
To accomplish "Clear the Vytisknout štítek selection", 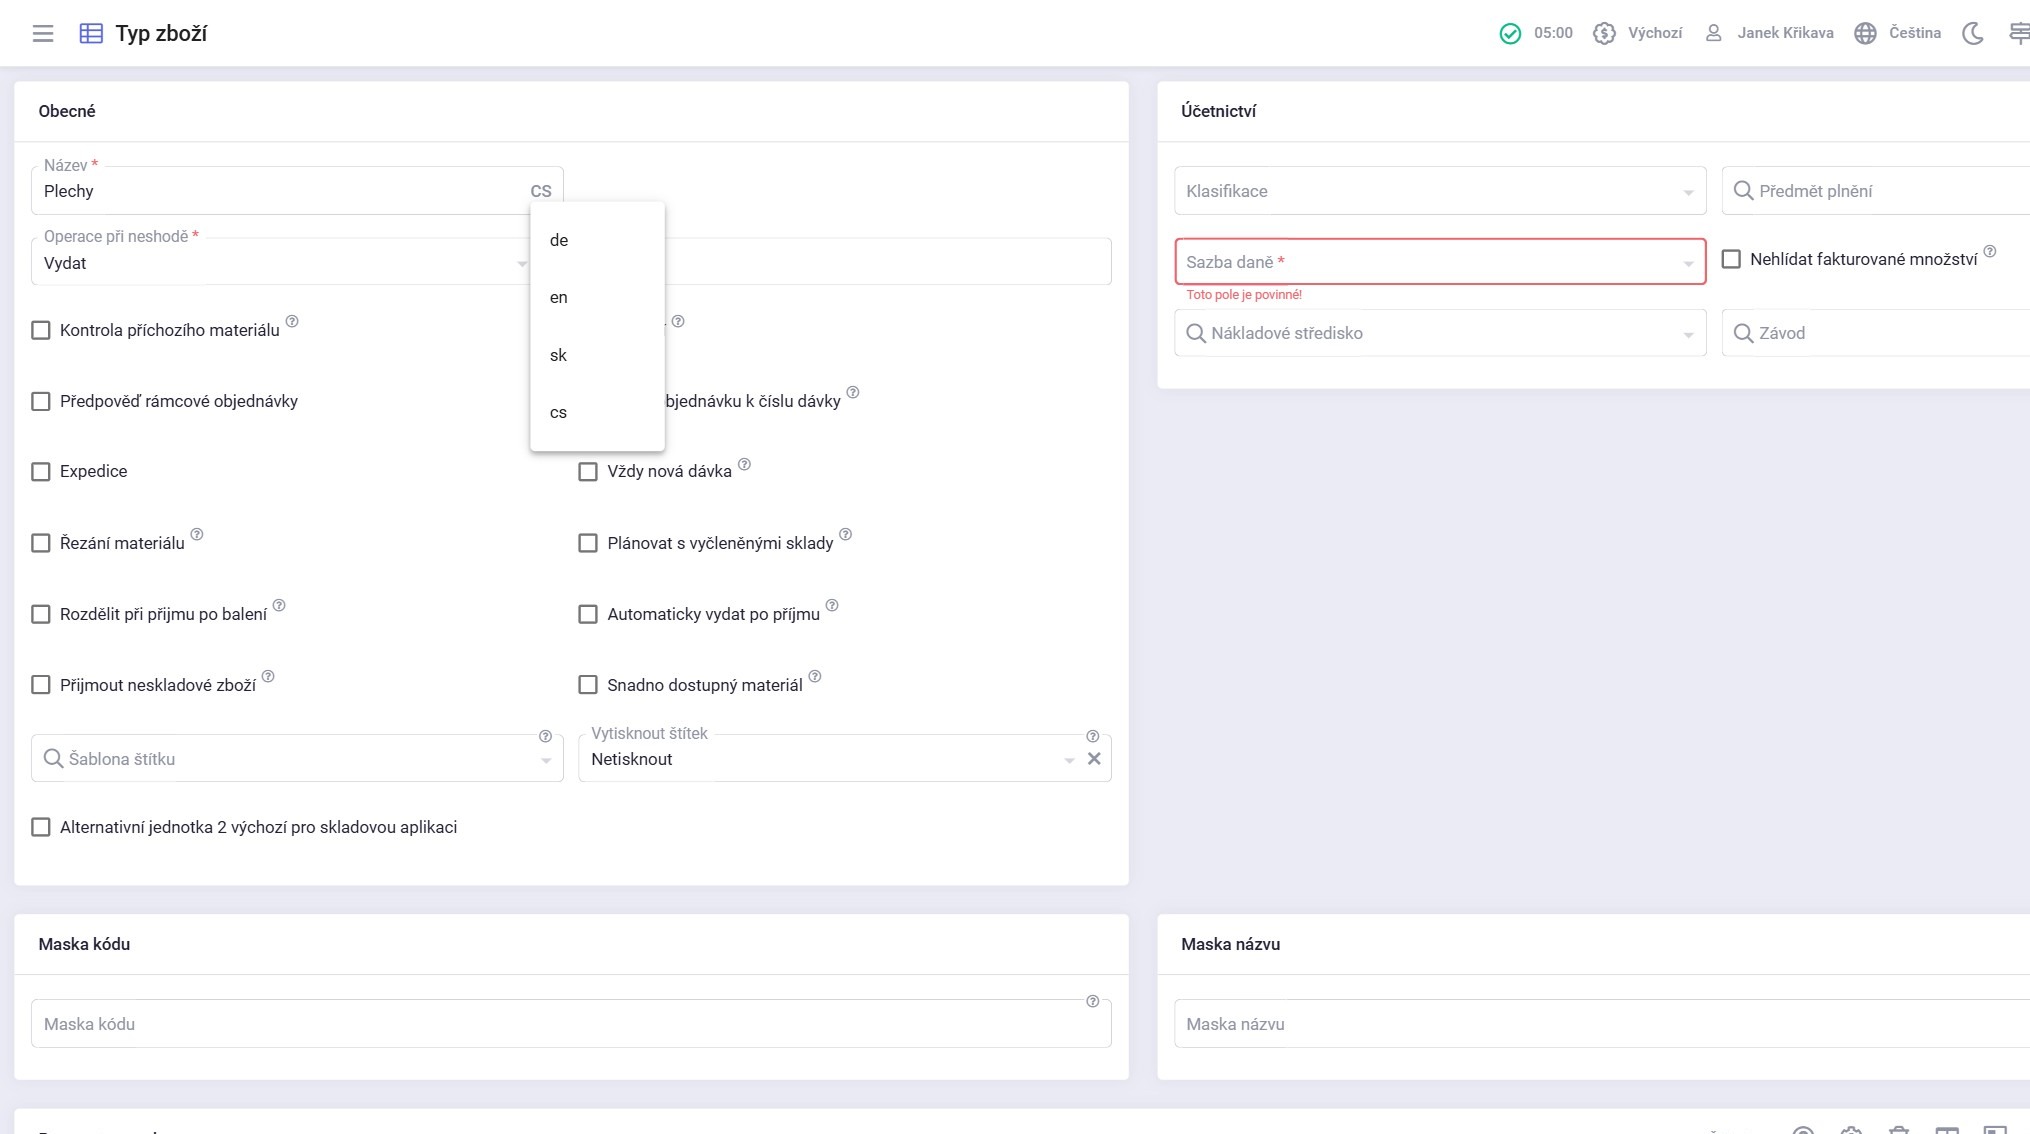I will coord(1094,759).
